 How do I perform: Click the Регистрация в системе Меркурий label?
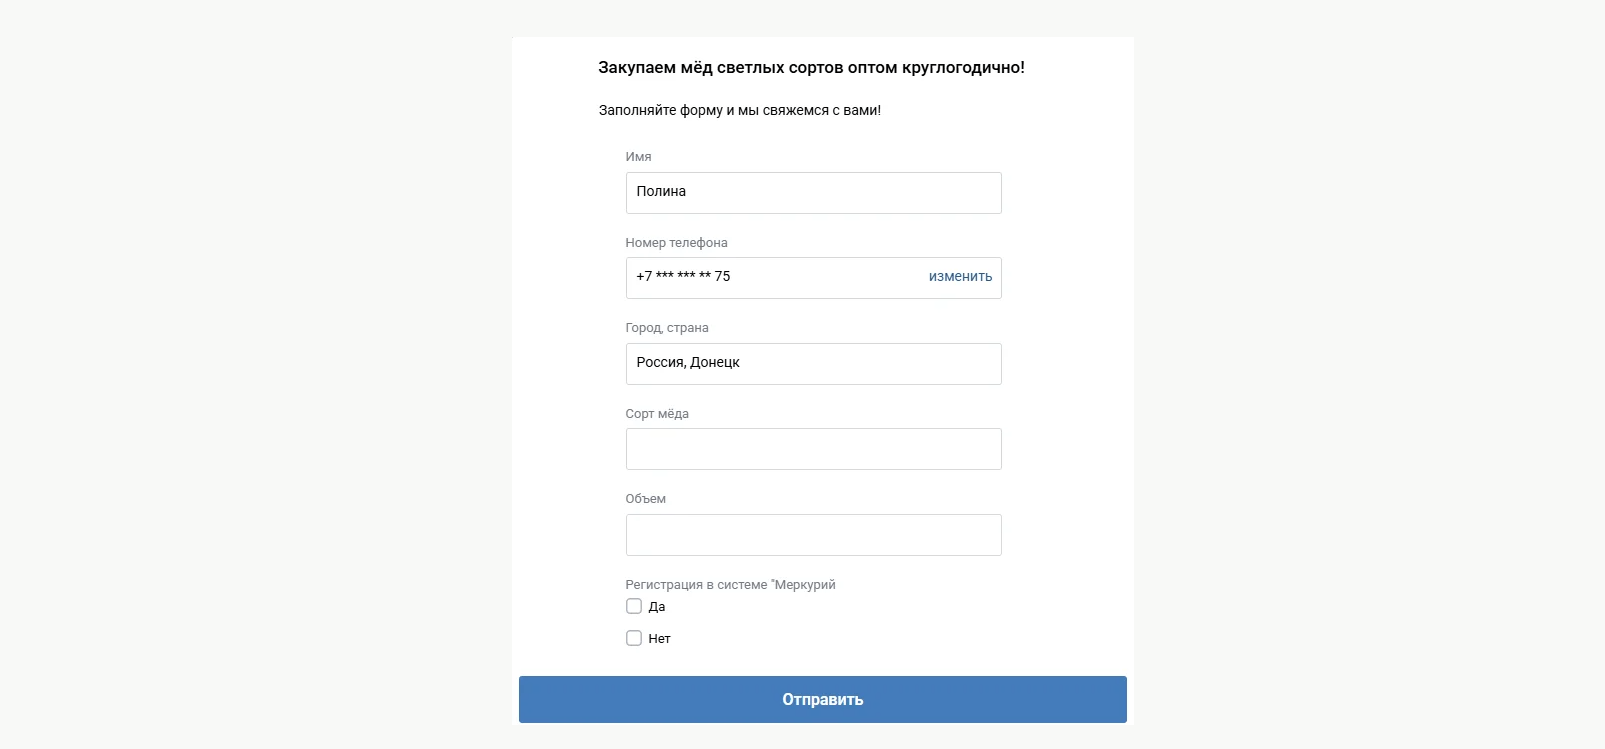coord(730,585)
